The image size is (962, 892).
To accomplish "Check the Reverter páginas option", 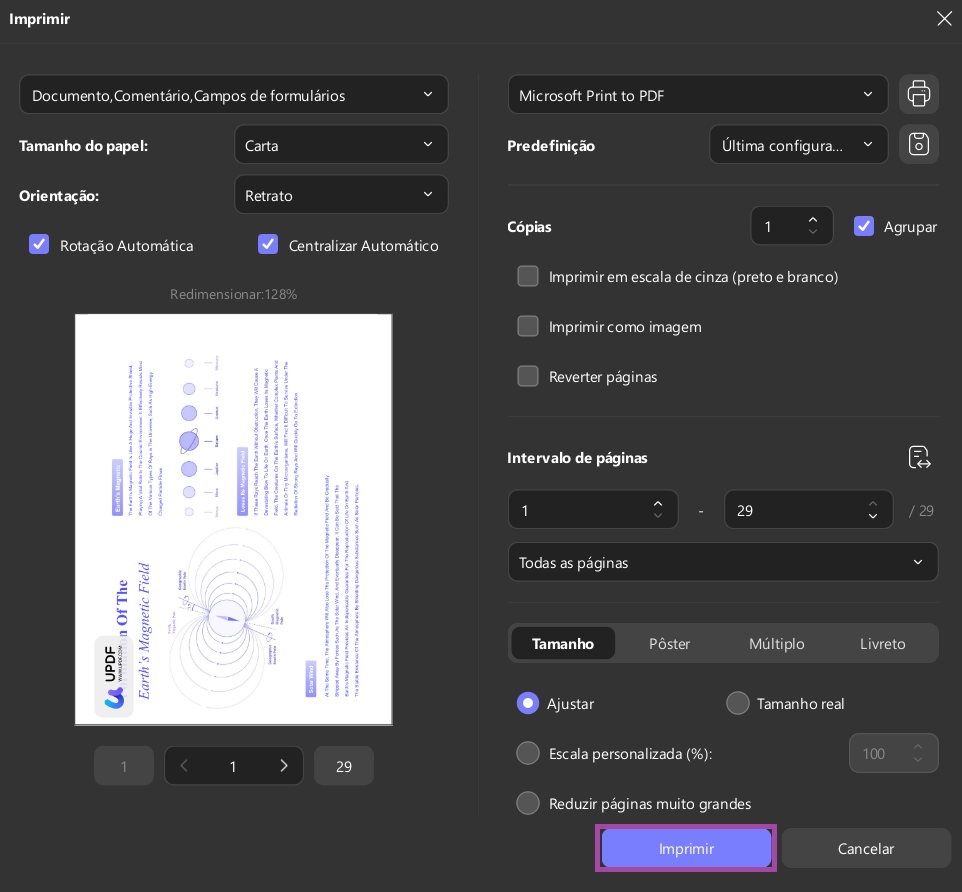I will pyautogui.click(x=528, y=376).
